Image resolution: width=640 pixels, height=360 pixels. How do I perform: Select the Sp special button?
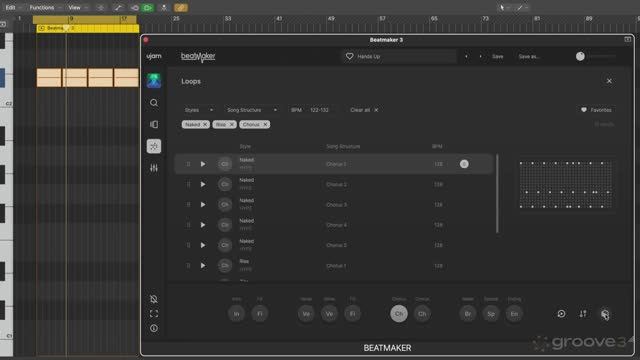point(491,314)
